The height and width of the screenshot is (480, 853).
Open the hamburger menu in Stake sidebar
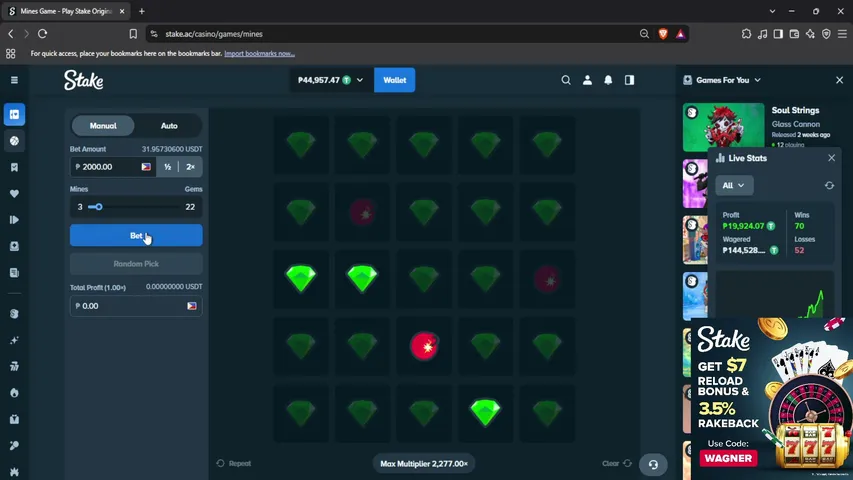pos(15,80)
